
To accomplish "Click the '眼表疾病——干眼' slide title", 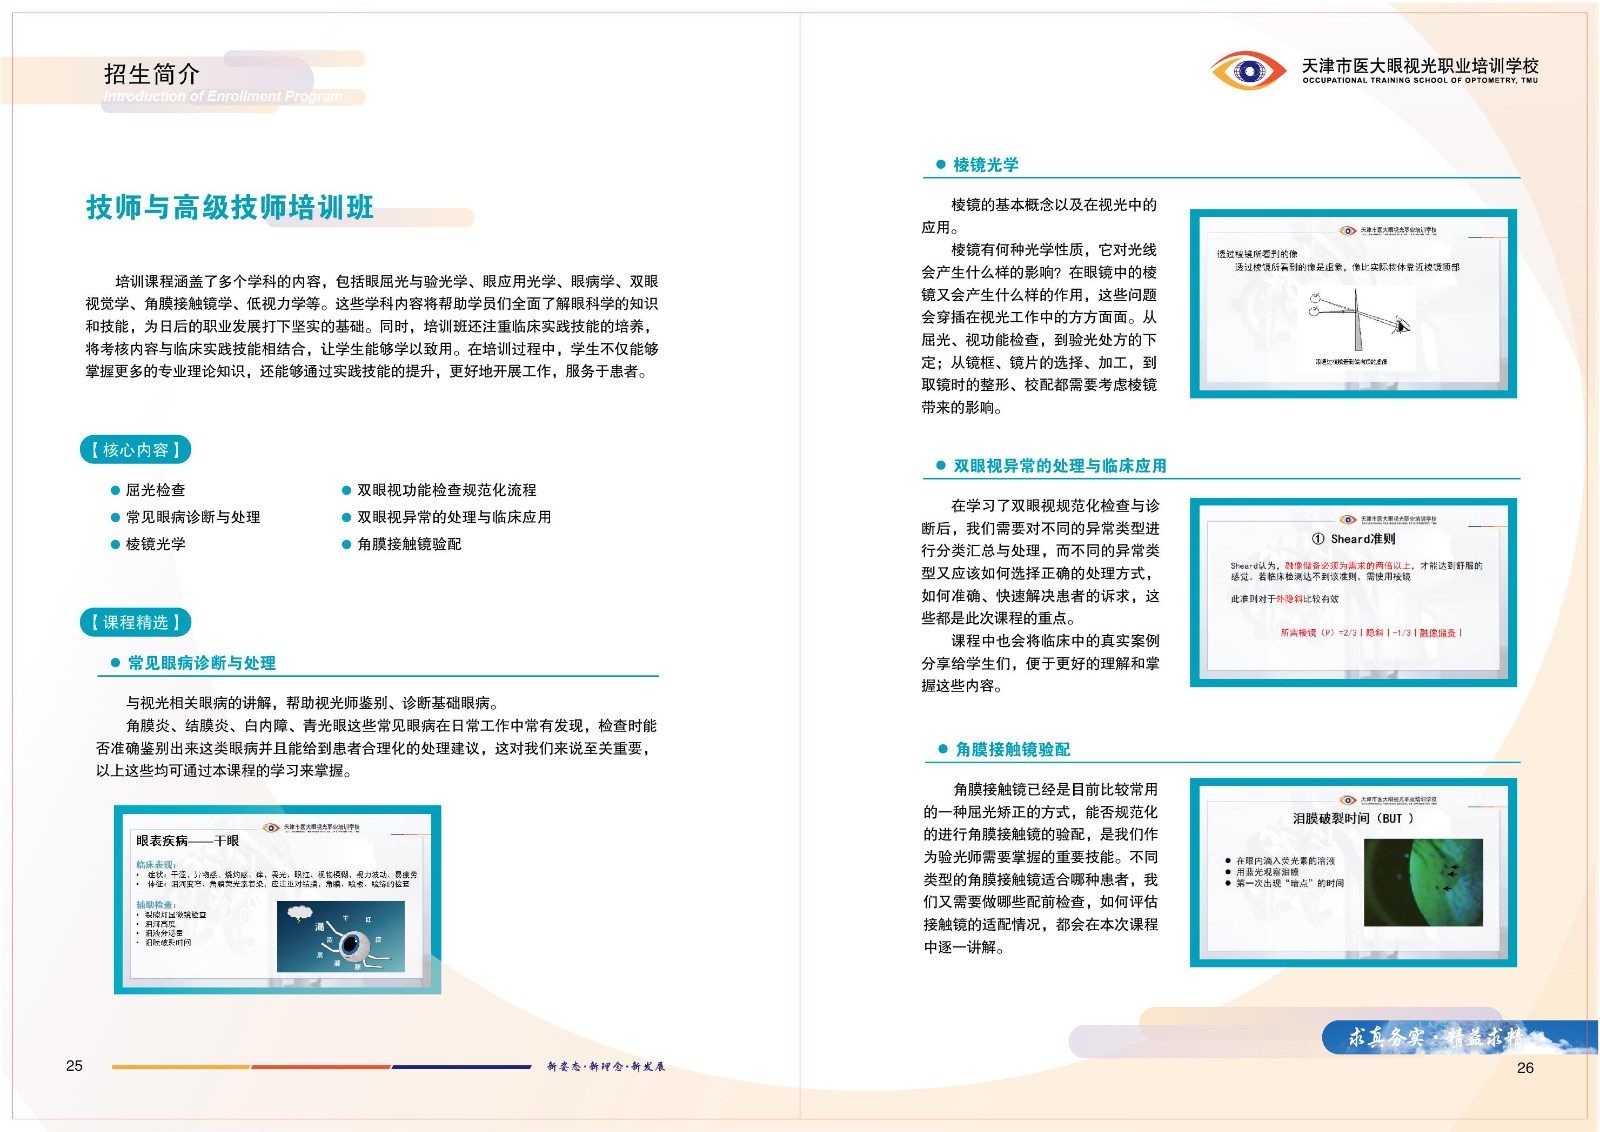I will [187, 841].
